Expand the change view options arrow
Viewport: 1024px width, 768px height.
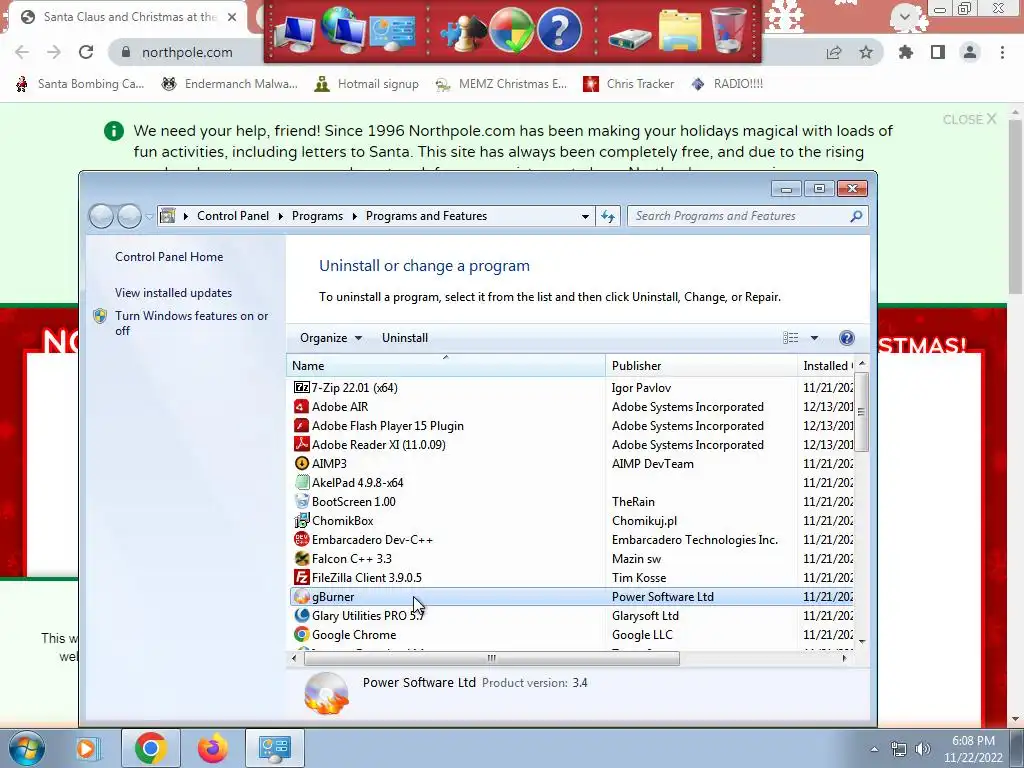click(x=814, y=338)
